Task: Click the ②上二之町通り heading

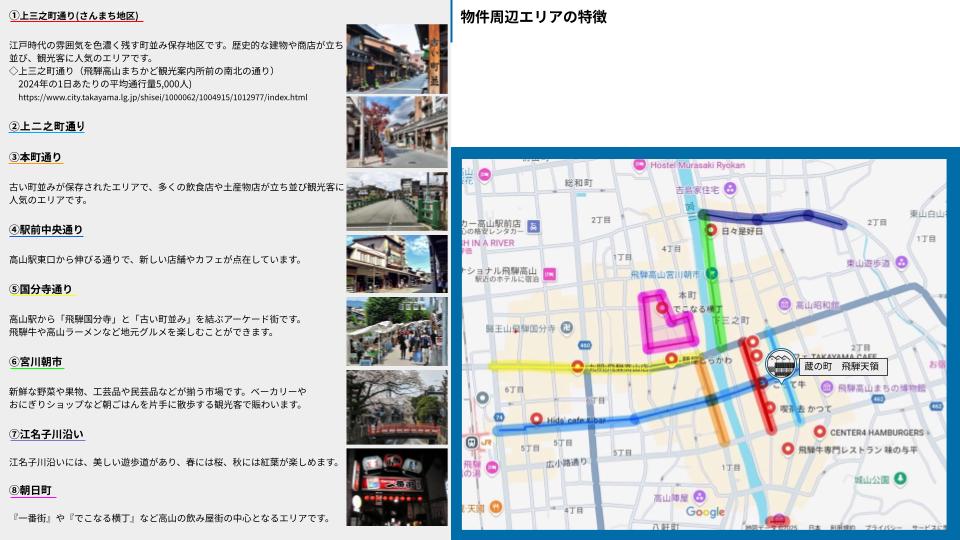Action: click(47, 126)
